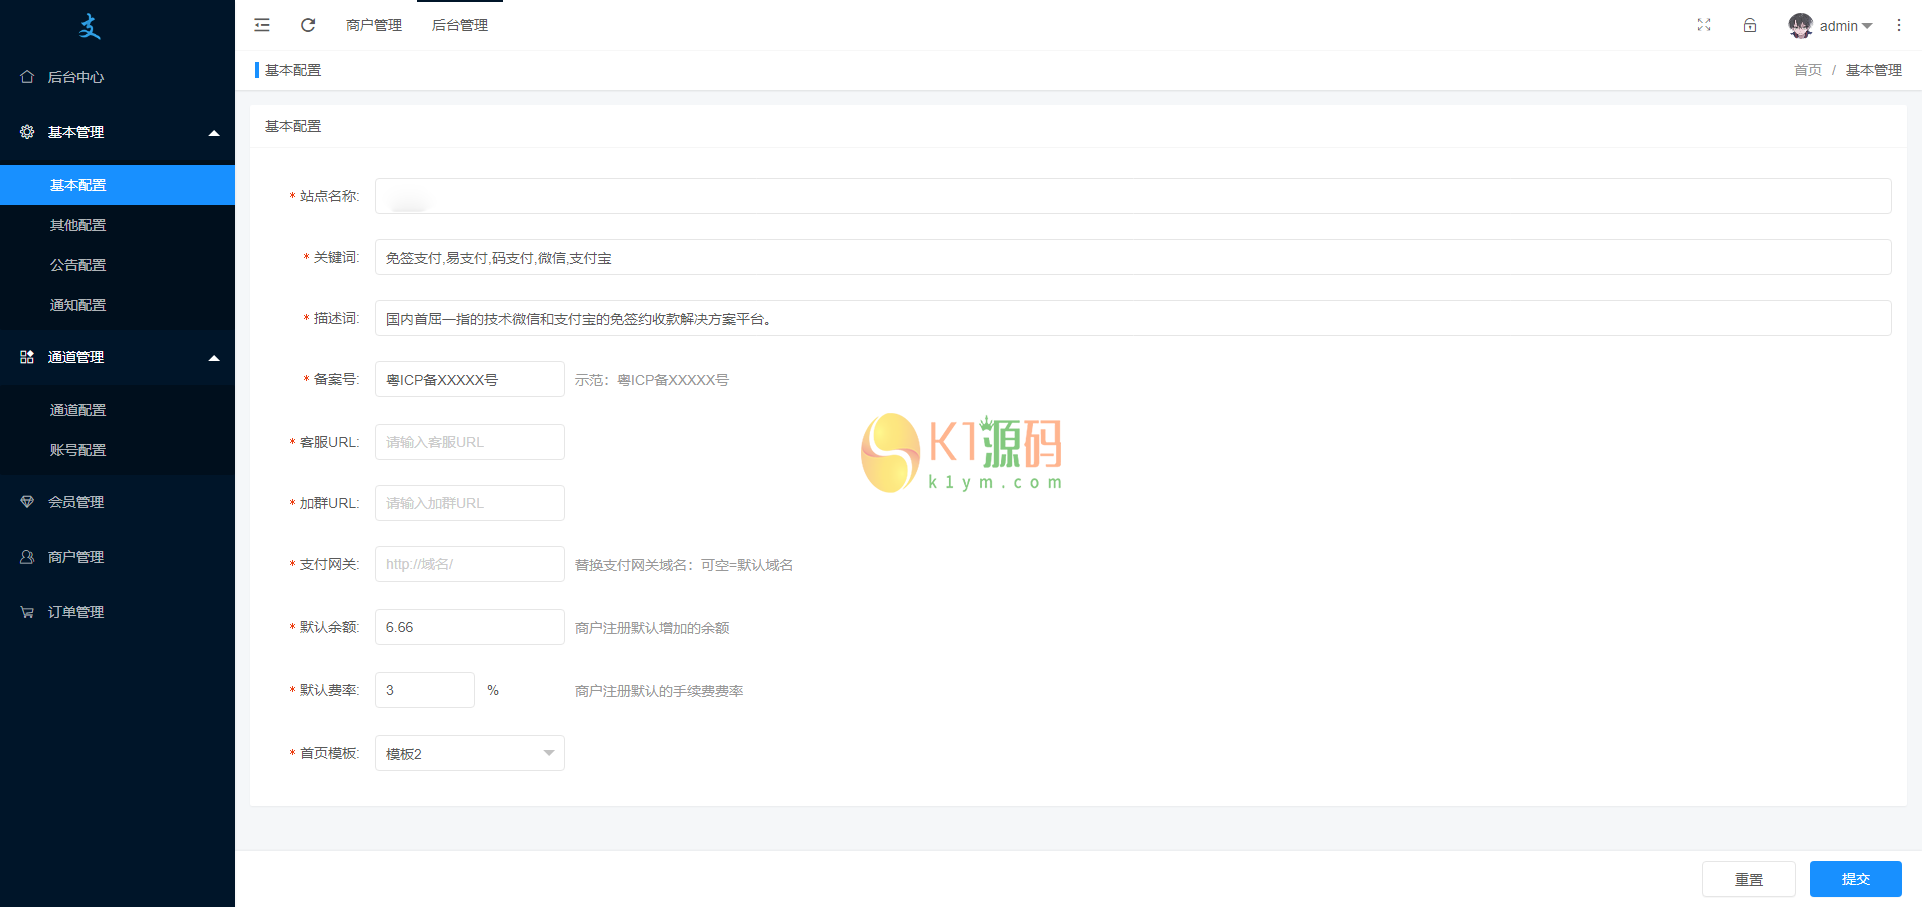Screen dimensions: 1922x907
Task: Focus the 备案号 input field
Action: point(470,379)
